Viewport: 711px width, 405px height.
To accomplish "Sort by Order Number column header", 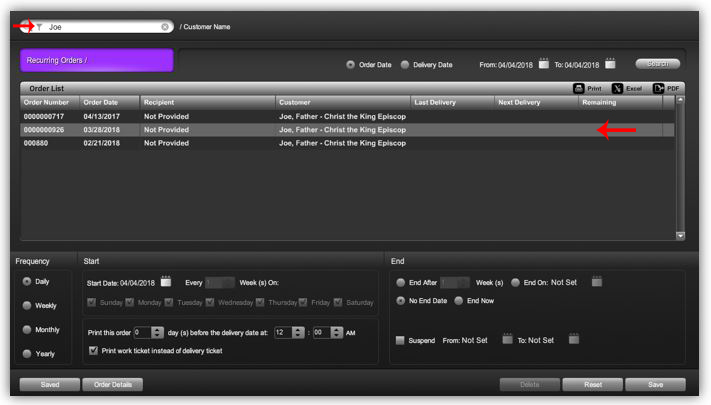I will coord(50,102).
